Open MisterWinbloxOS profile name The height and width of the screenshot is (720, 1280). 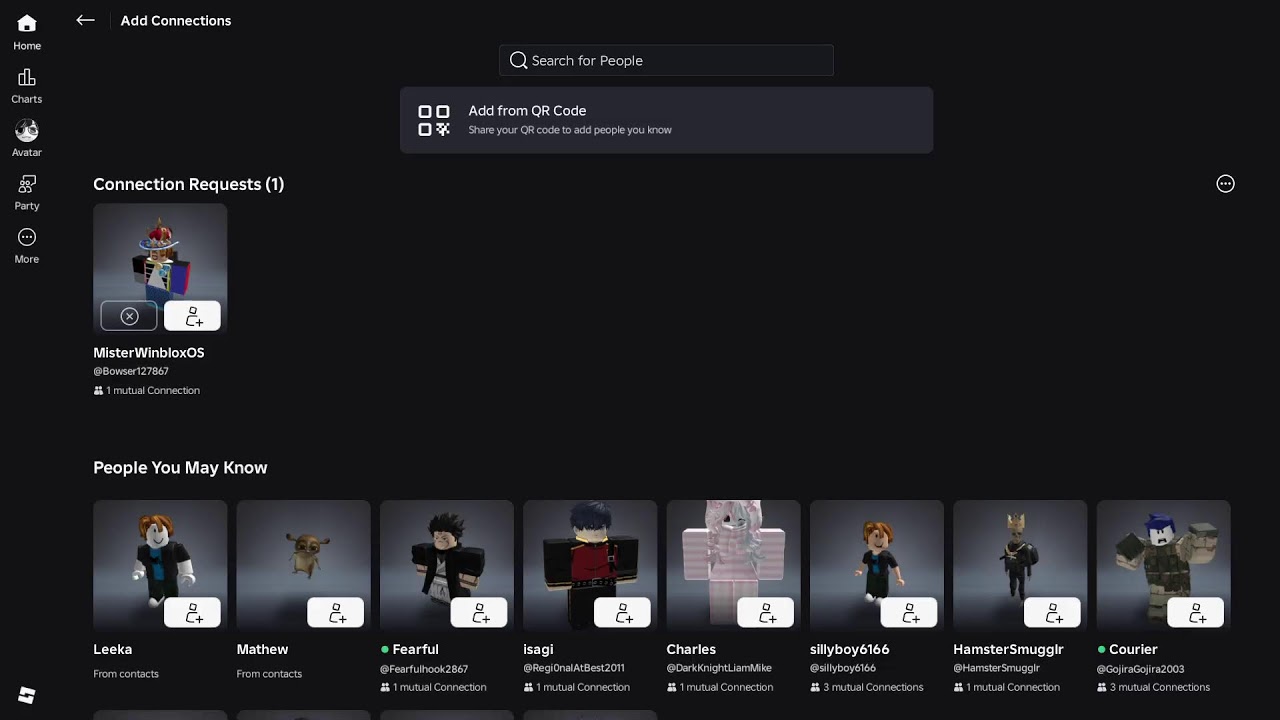click(x=149, y=353)
